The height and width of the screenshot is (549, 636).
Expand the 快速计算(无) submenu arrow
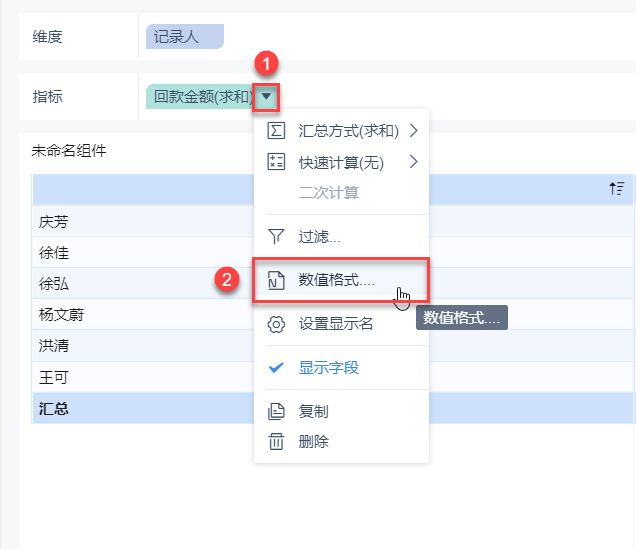coord(412,162)
